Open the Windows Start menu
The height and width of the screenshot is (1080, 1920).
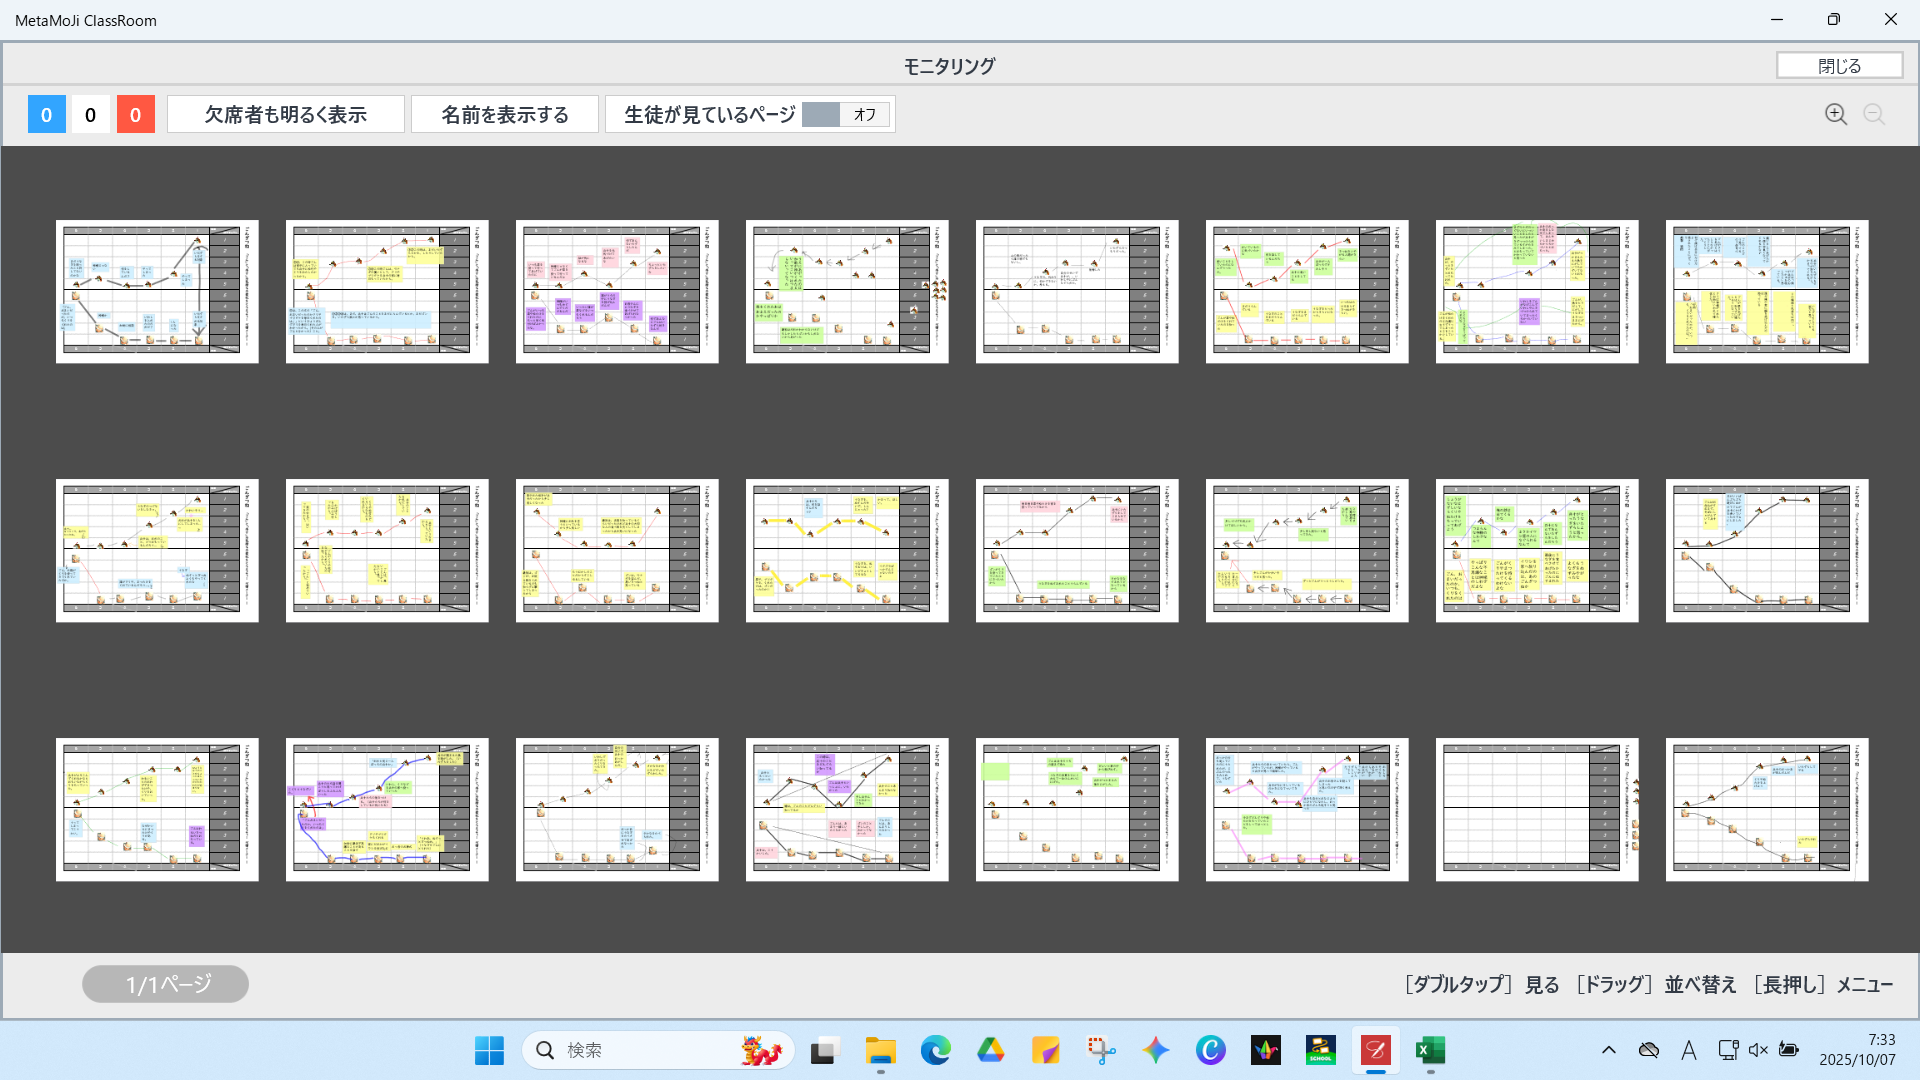click(489, 1050)
